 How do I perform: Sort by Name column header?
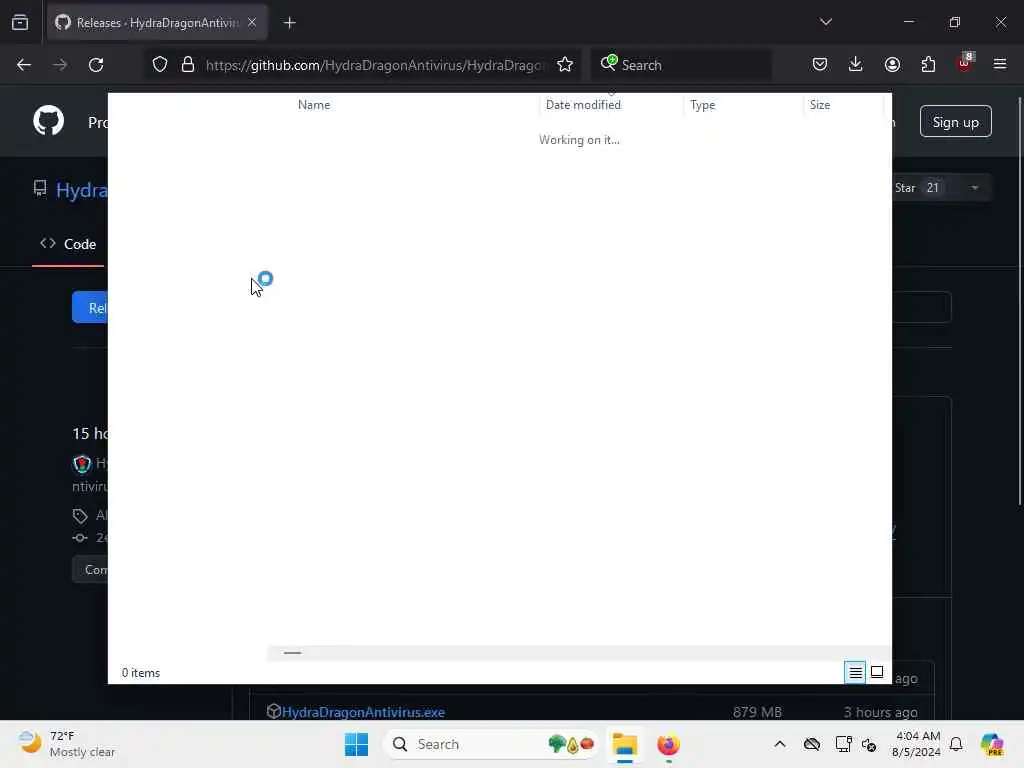(313, 104)
